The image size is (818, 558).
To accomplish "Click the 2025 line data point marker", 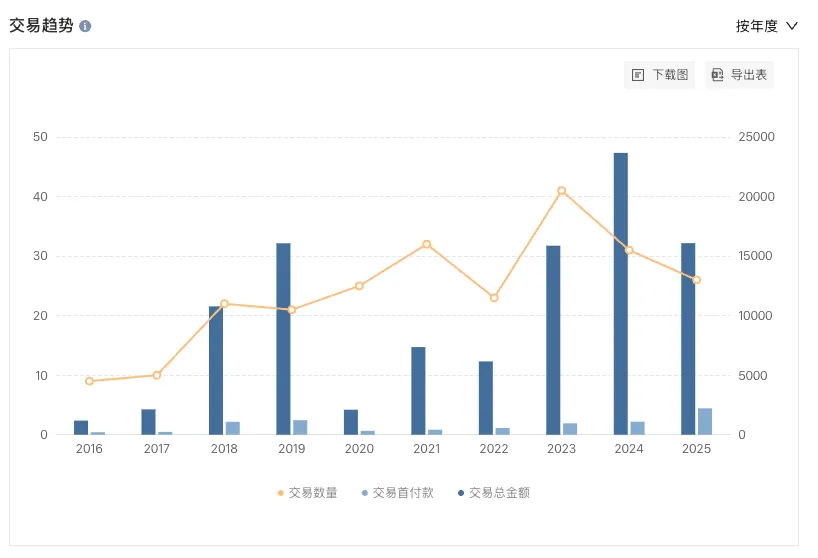I will click(696, 279).
